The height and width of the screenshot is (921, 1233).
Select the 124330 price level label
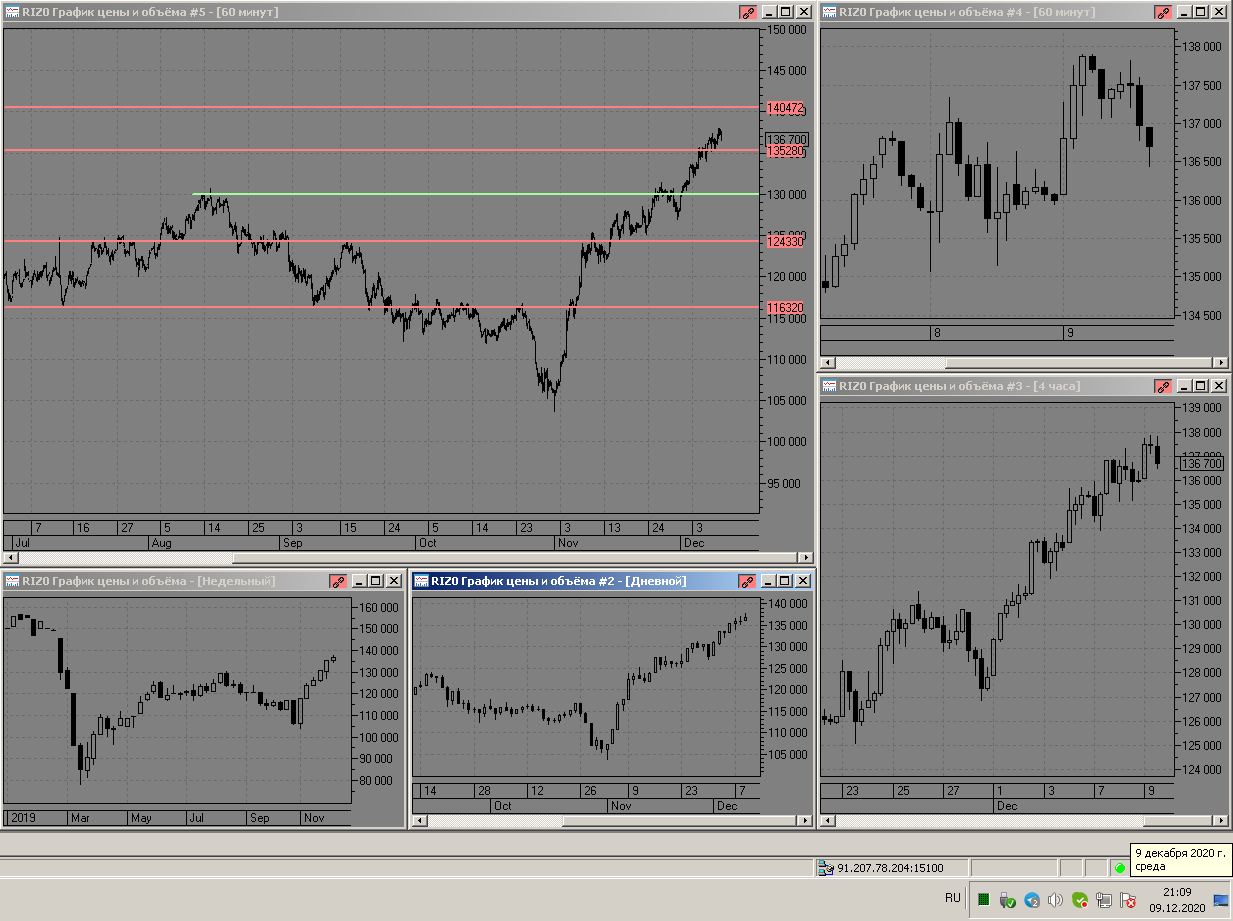pos(786,241)
